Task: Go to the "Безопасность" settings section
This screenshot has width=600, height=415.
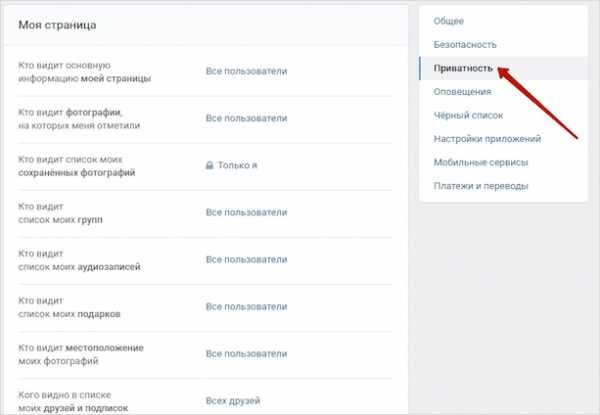Action: pos(465,45)
